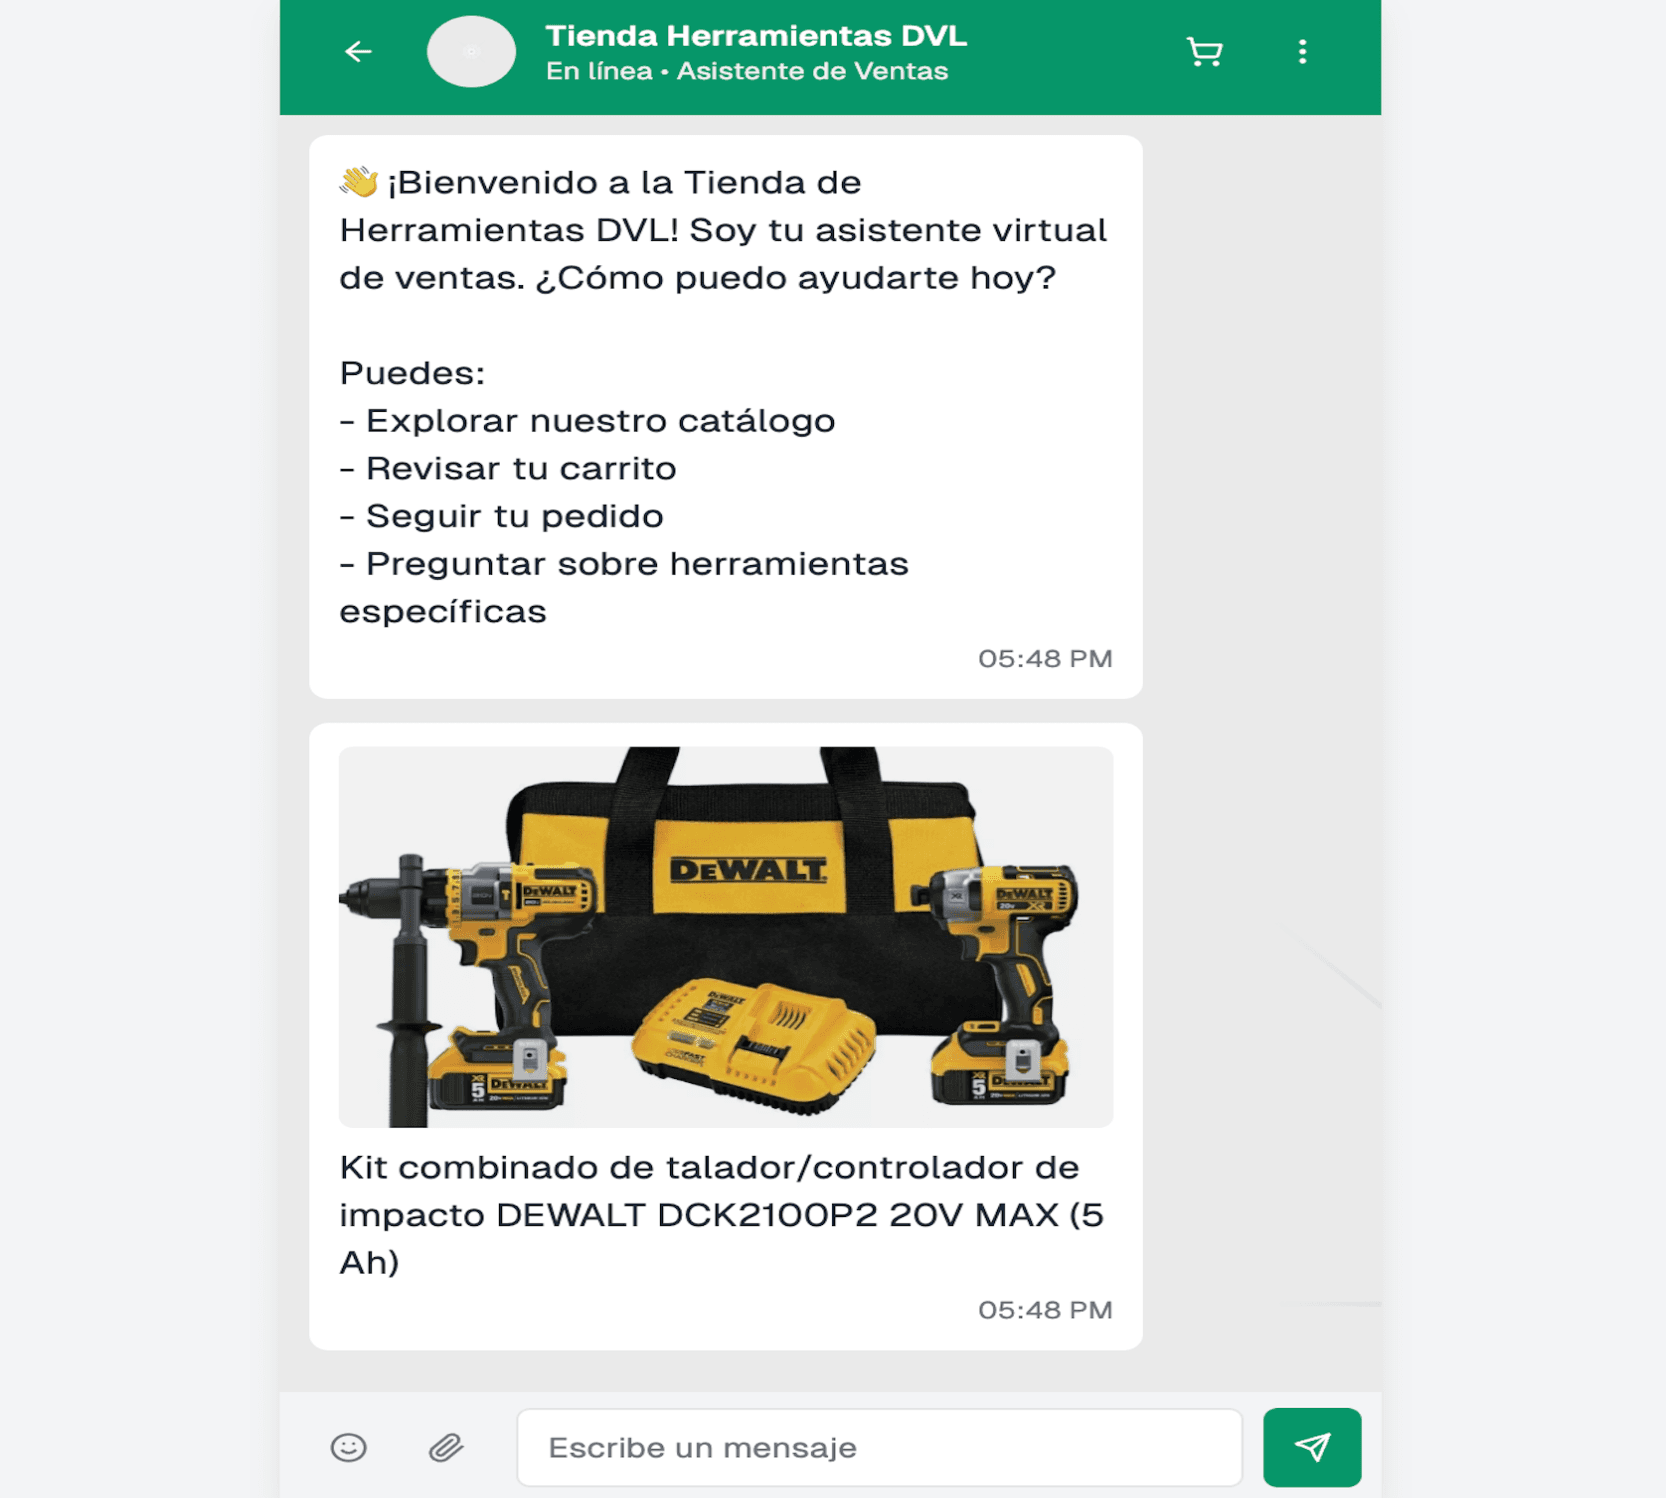Click the store profile avatar

click(x=471, y=52)
